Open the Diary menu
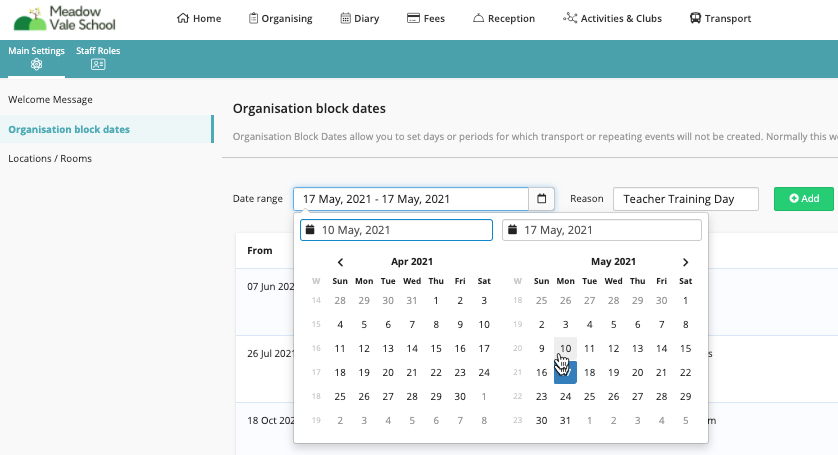Viewport: 838px width, 455px height. [360, 18]
